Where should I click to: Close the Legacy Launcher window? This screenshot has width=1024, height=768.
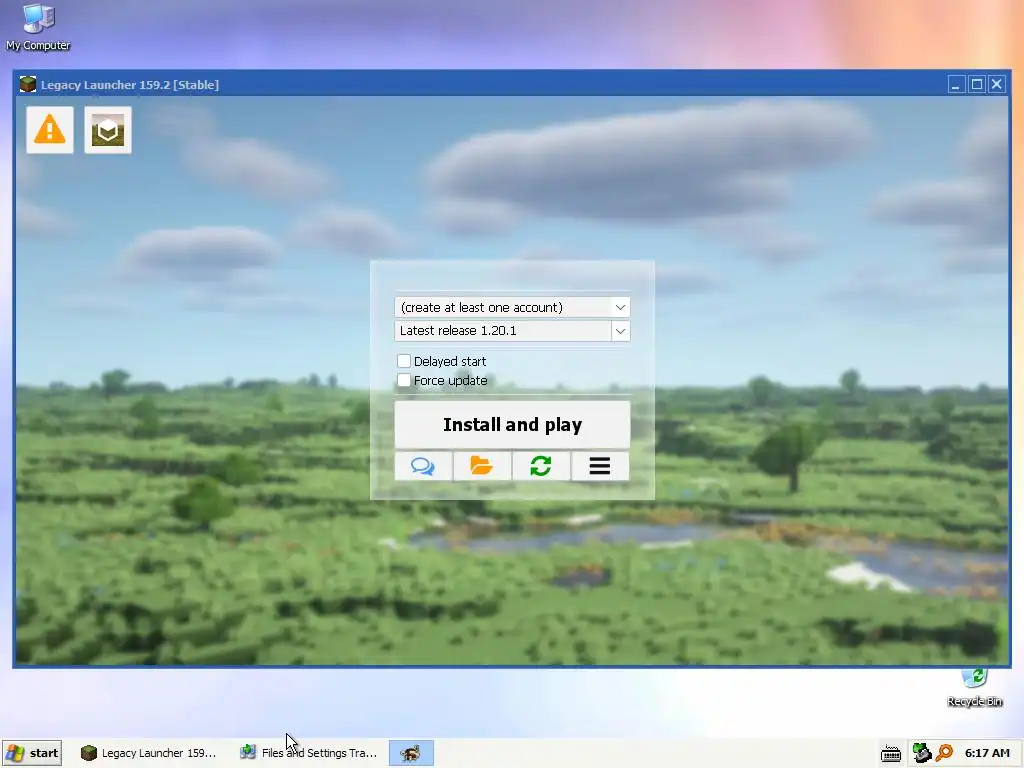coord(997,84)
